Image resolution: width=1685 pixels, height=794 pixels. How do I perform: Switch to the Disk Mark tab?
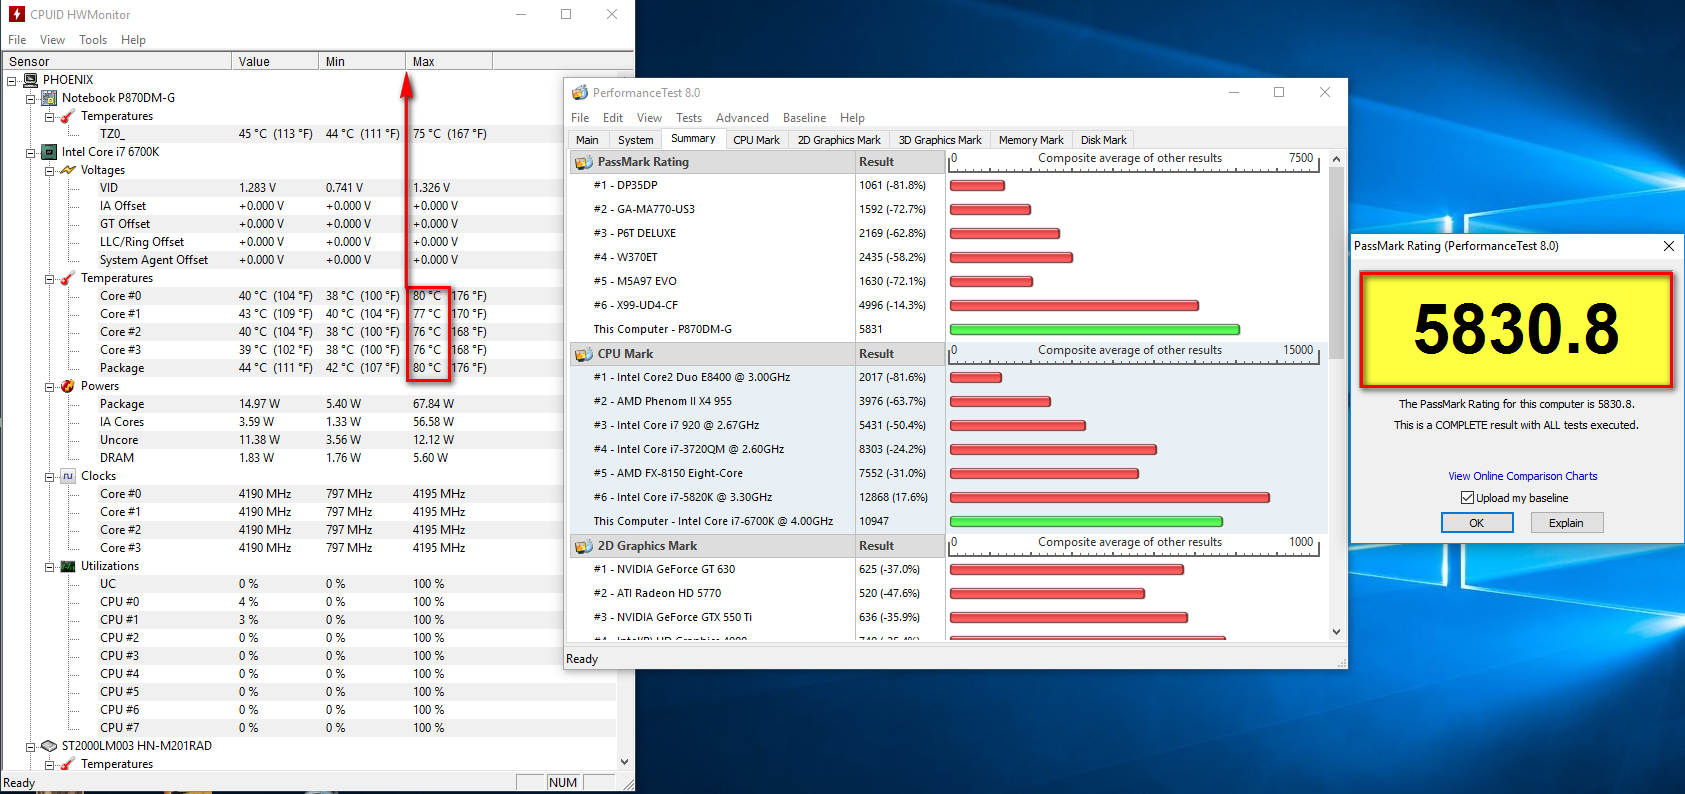pyautogui.click(x=1103, y=140)
